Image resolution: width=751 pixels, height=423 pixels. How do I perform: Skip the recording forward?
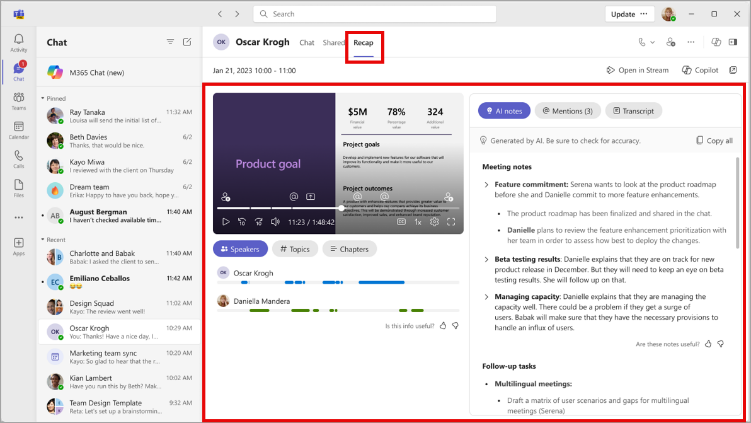[x=259, y=222]
